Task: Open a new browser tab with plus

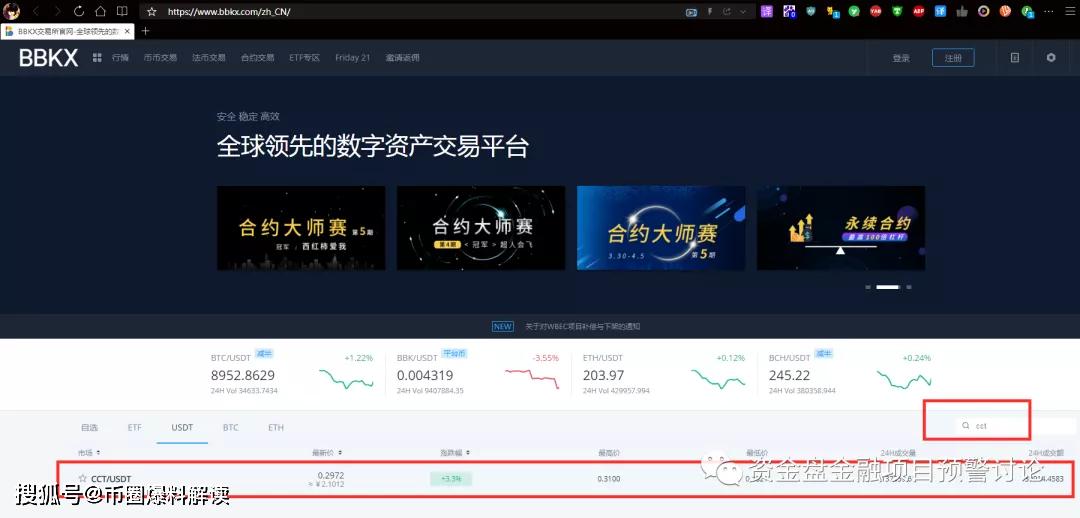Action: coord(145,31)
